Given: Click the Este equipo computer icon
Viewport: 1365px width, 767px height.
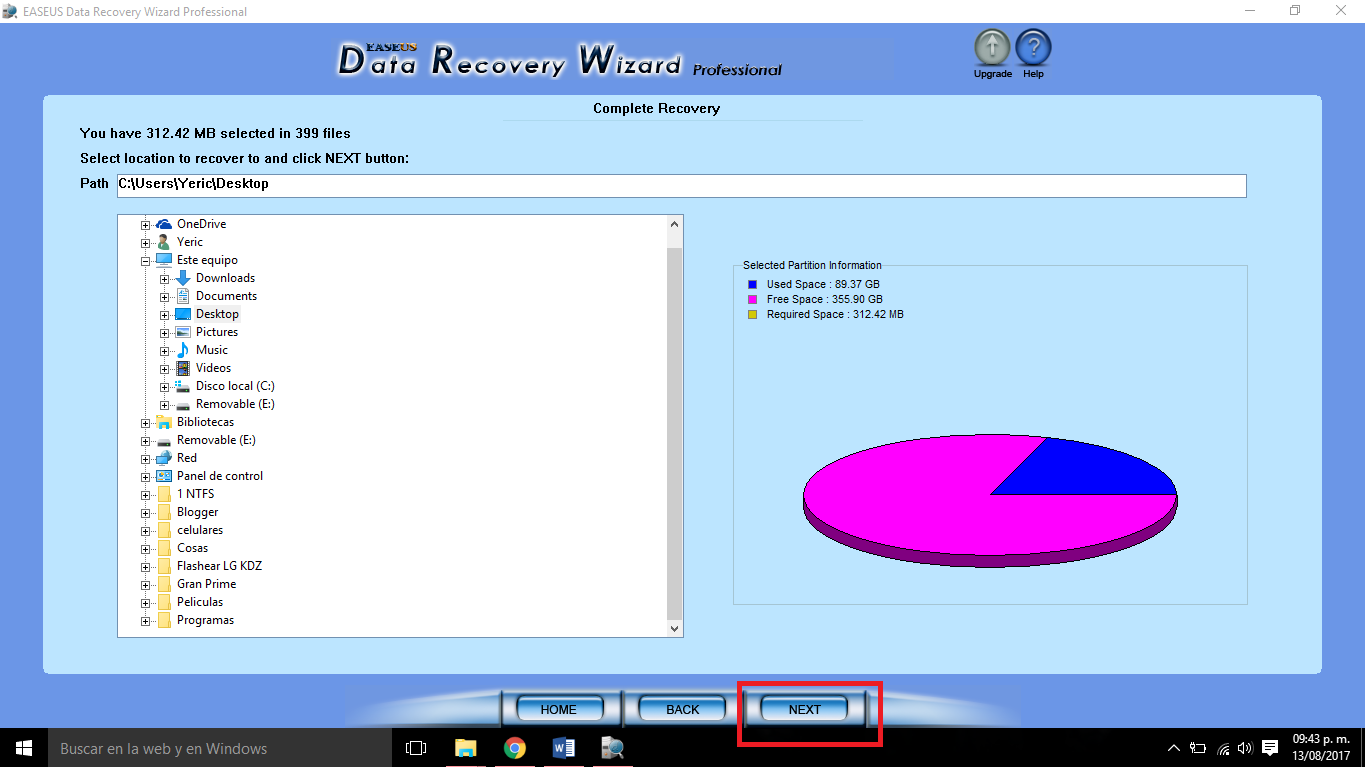Looking at the screenshot, I should 164,260.
